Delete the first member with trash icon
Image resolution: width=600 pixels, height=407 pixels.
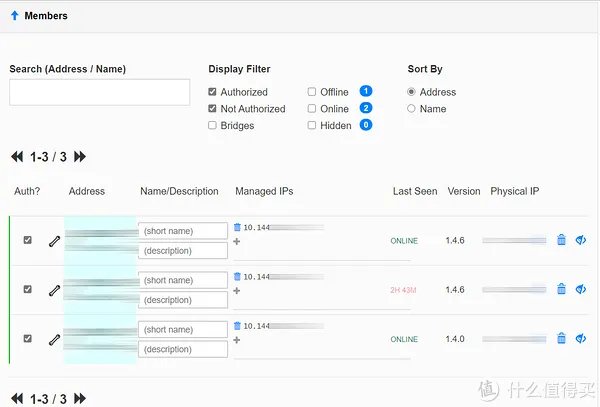(x=561, y=240)
